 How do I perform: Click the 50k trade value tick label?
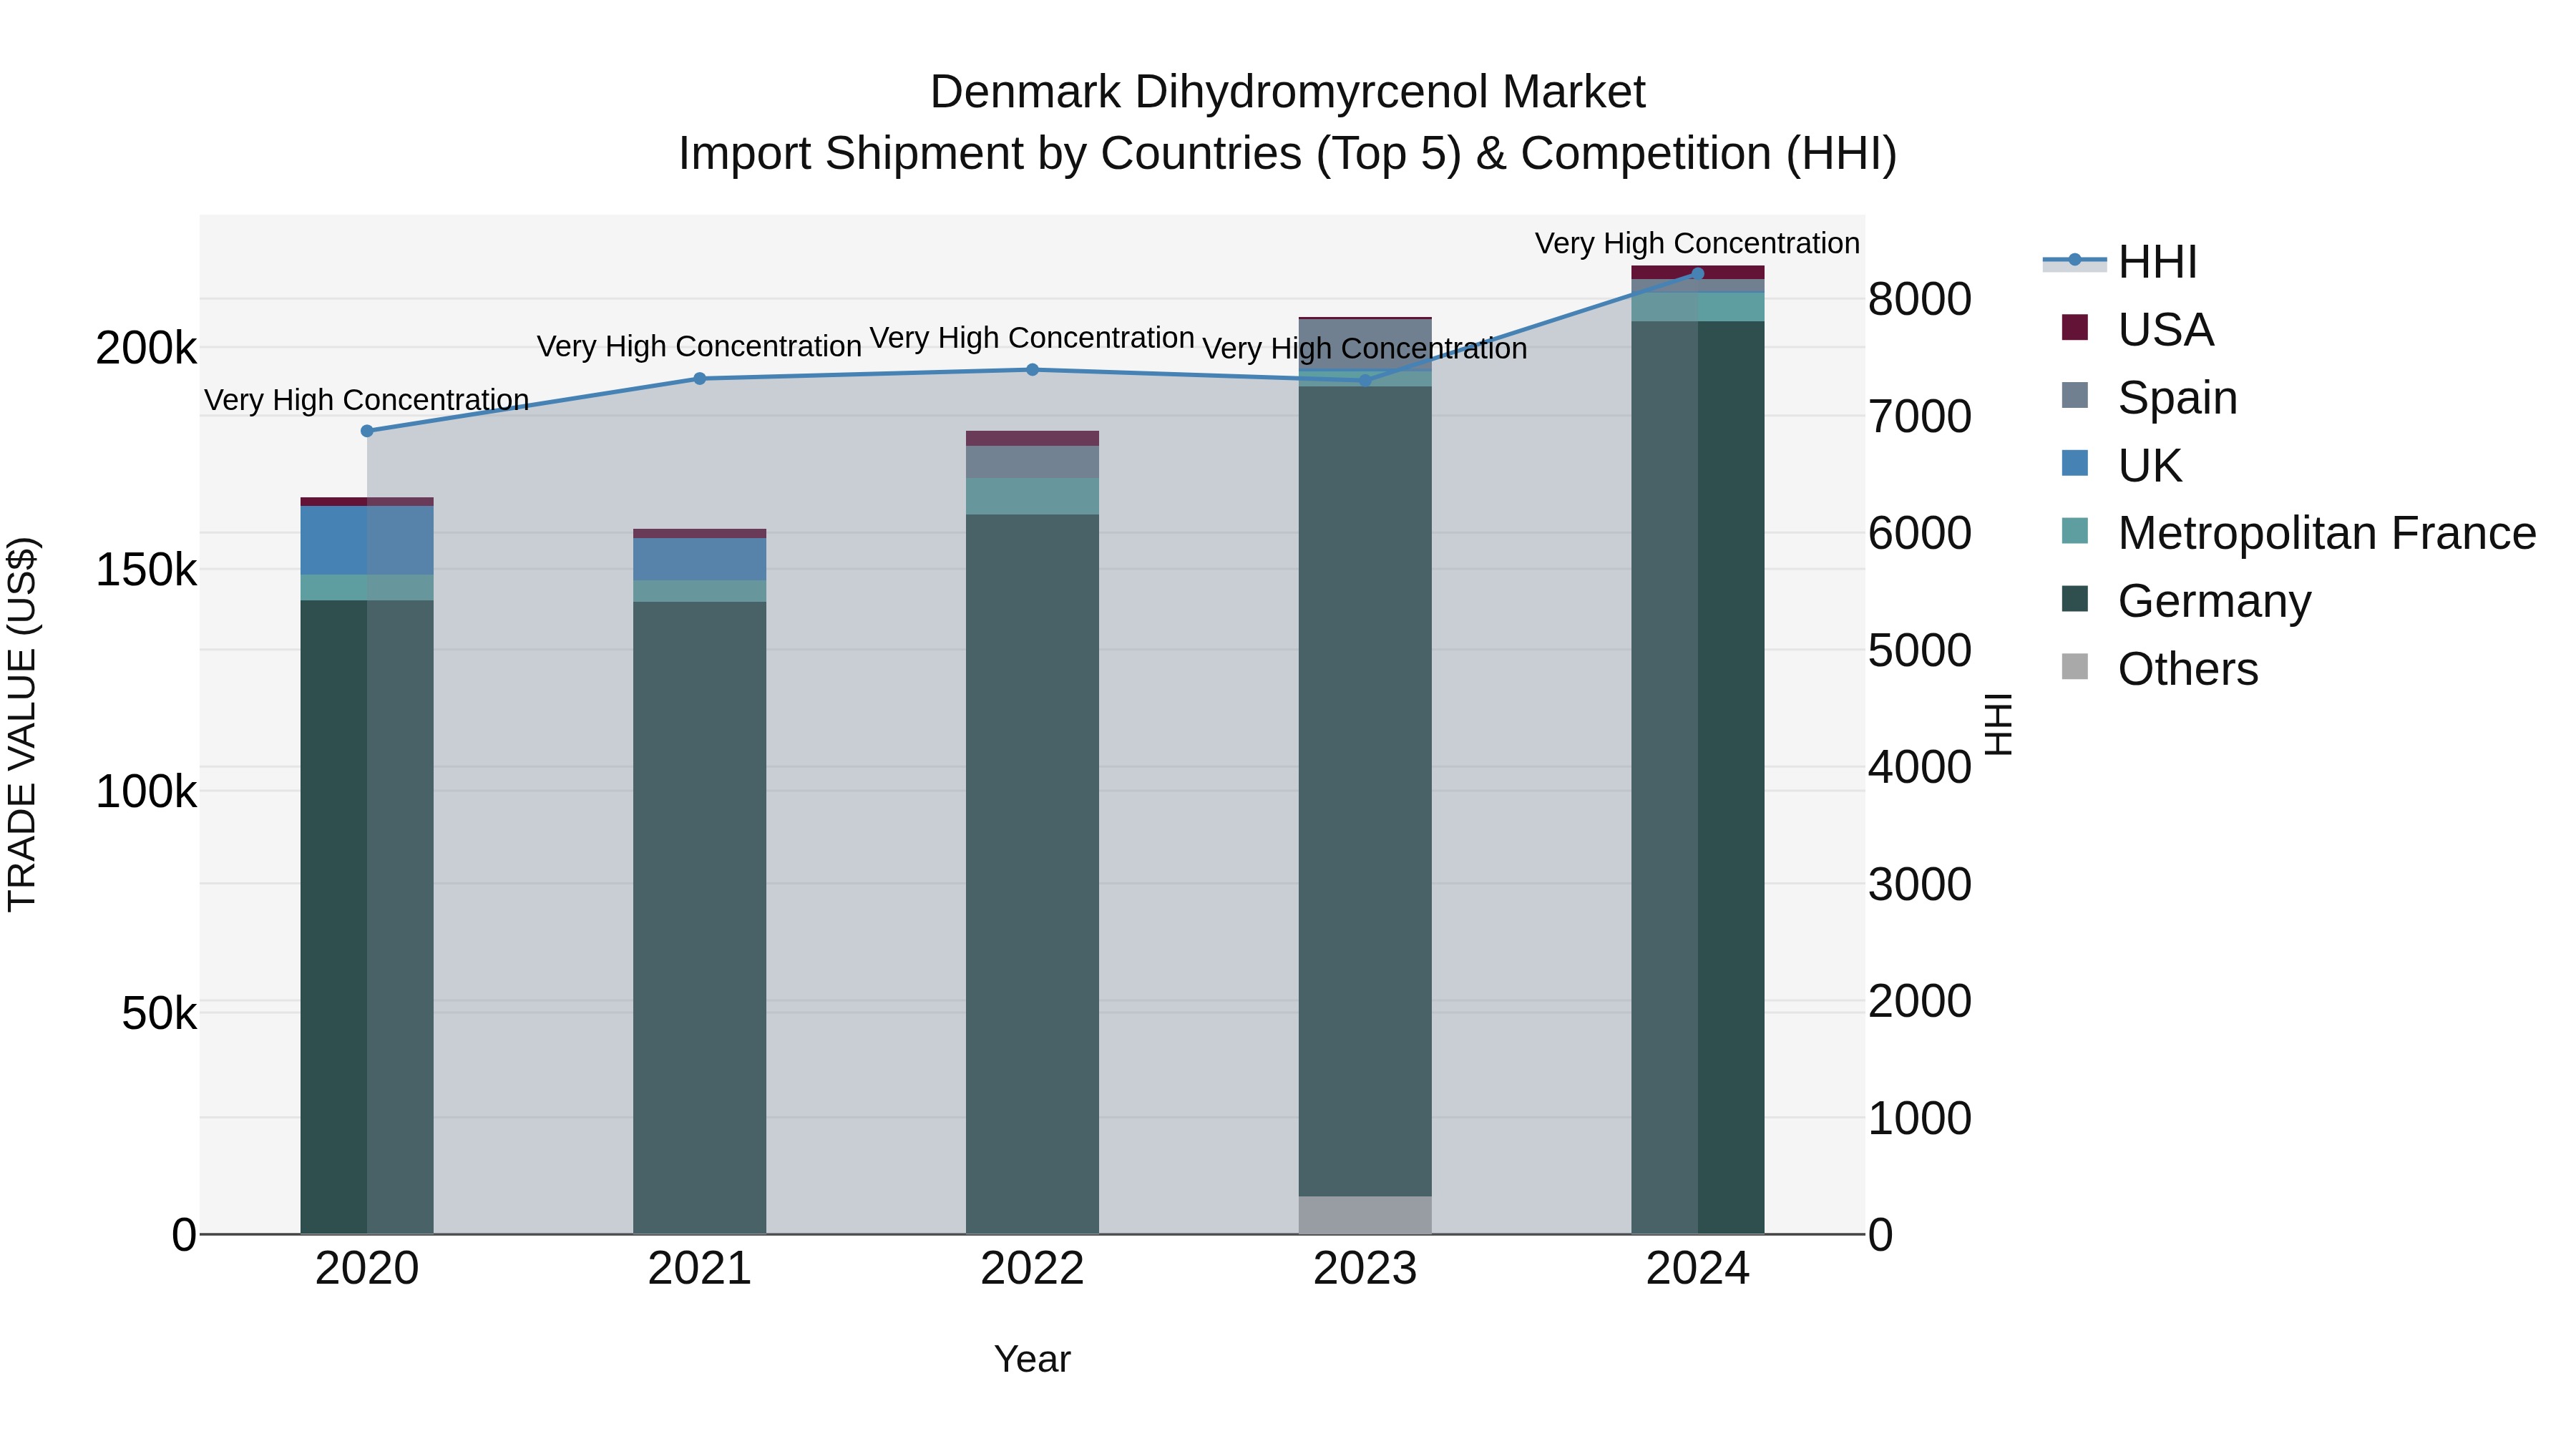159,1015
